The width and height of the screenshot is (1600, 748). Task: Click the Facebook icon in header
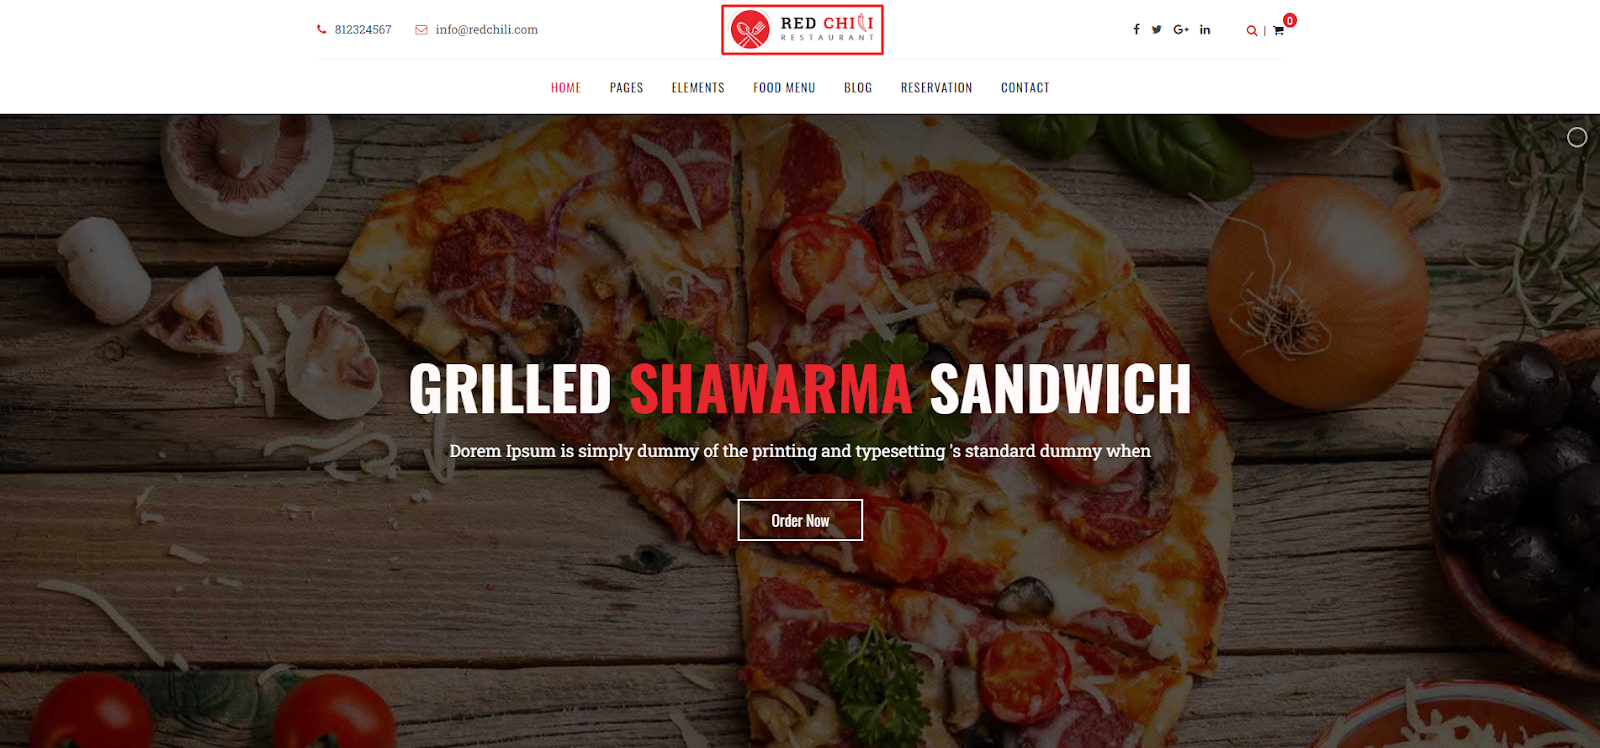tap(1136, 30)
